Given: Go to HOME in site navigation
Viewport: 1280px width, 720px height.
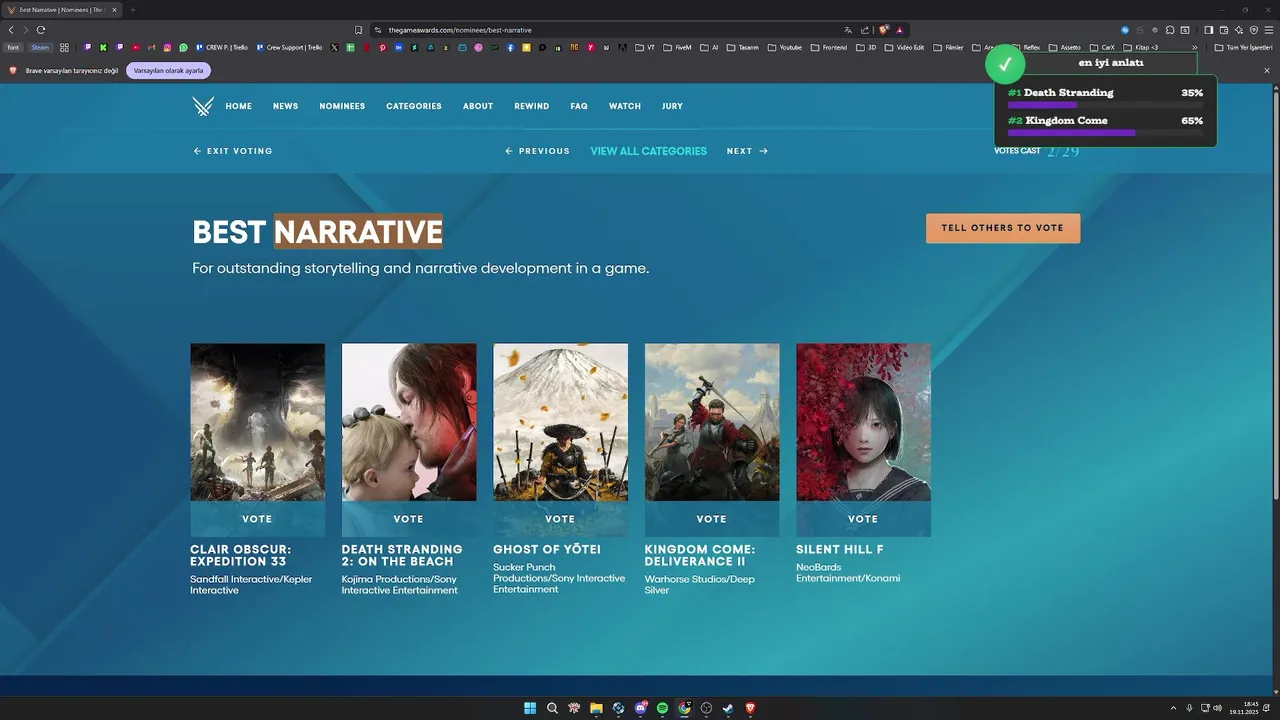Looking at the screenshot, I should click(238, 106).
